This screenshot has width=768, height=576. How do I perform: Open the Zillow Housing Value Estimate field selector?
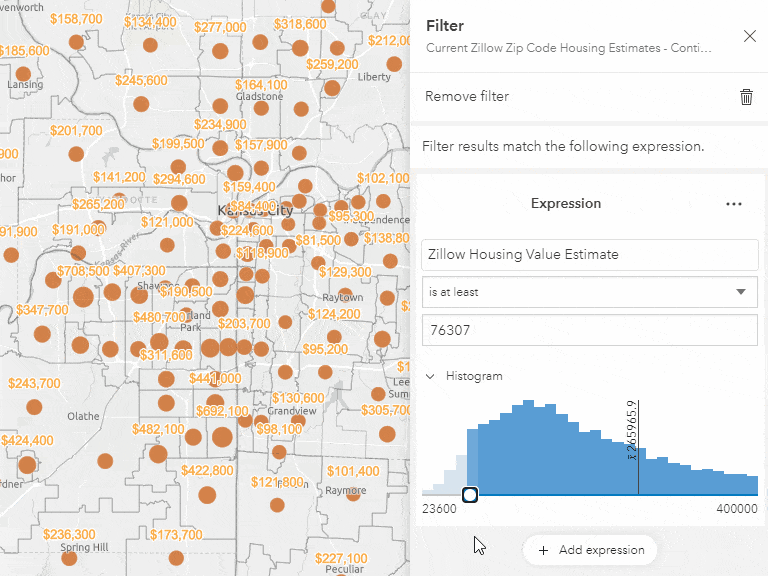coord(589,254)
